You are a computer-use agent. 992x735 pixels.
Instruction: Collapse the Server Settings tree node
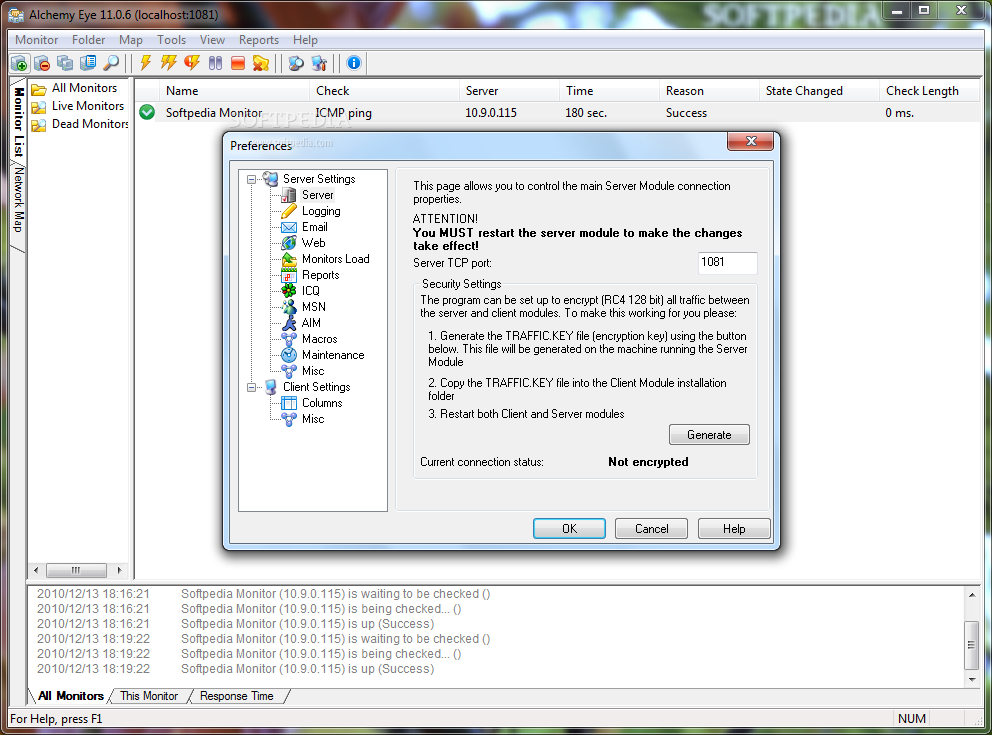click(x=251, y=179)
